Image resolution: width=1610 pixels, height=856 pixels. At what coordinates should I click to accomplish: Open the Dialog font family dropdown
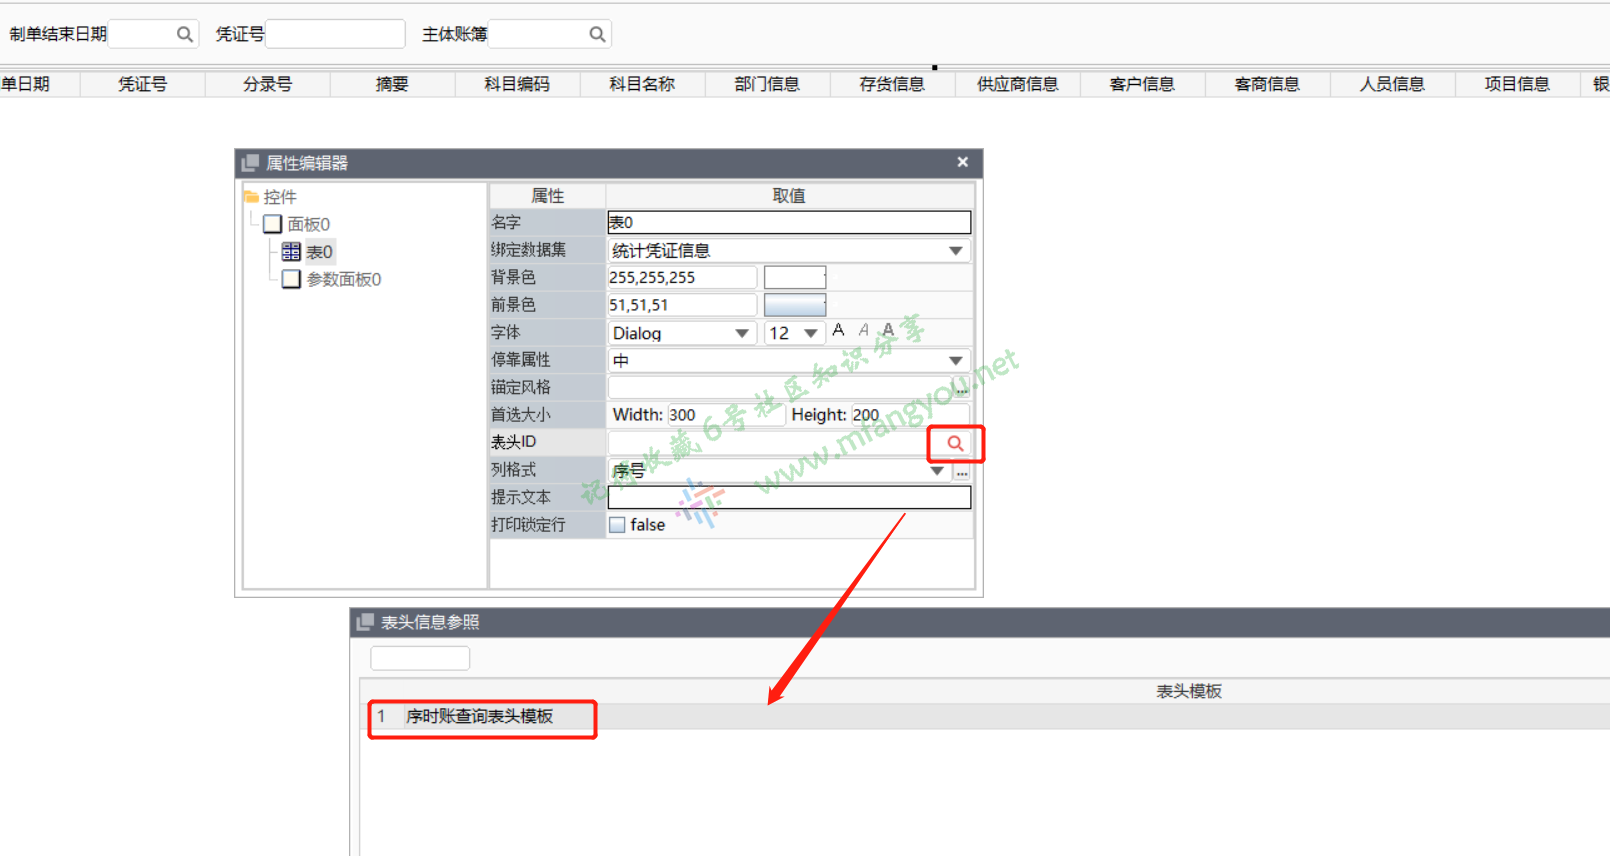click(x=741, y=333)
